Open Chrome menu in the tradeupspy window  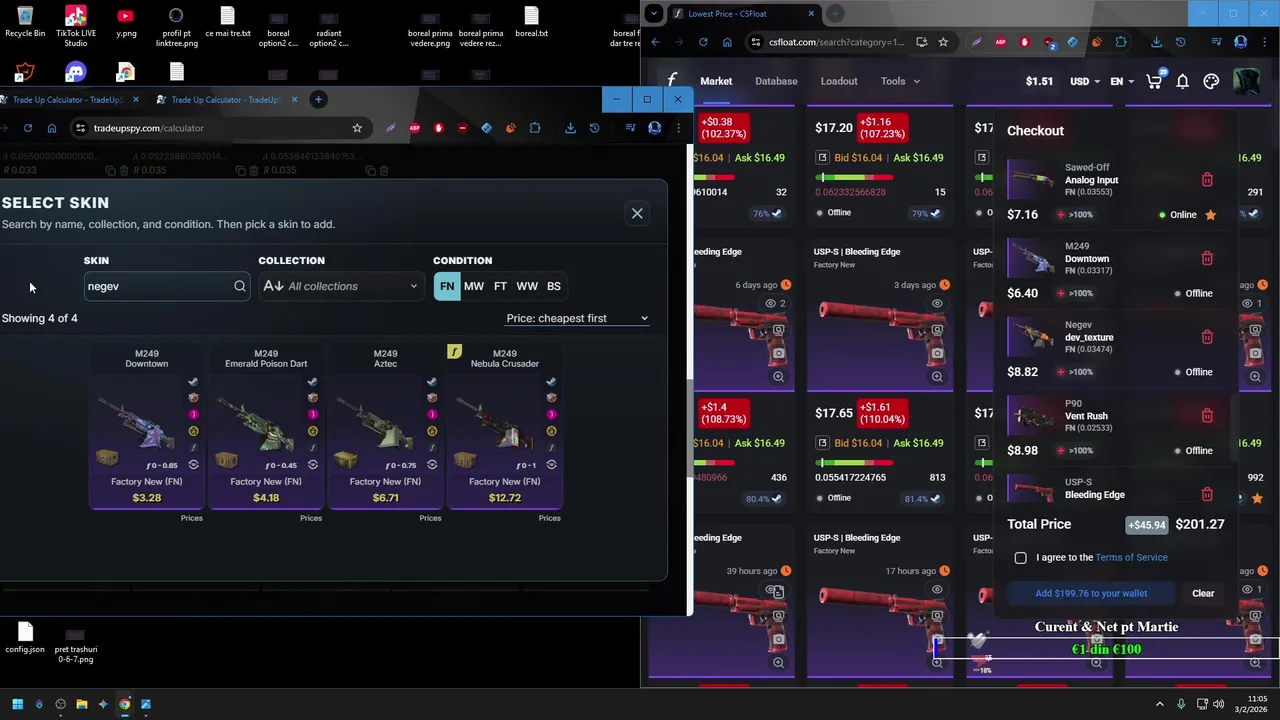click(678, 128)
